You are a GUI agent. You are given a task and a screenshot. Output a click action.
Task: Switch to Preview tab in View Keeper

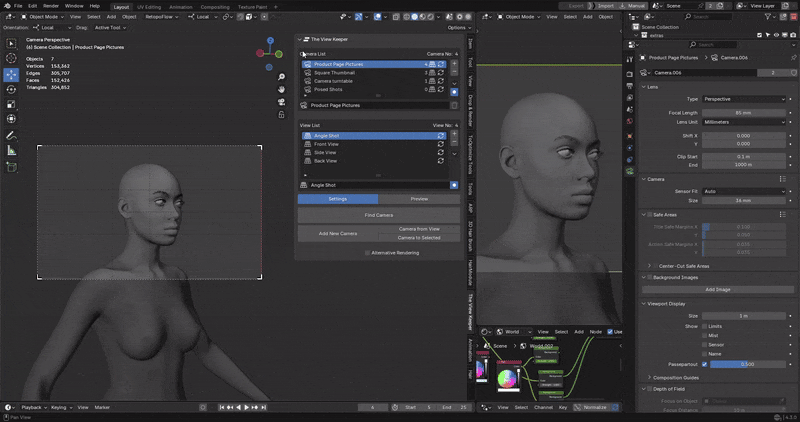[419, 199]
